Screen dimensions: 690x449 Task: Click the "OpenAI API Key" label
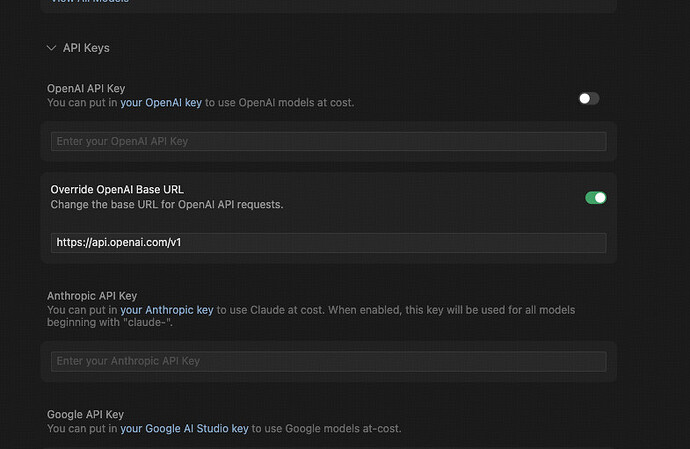86,88
